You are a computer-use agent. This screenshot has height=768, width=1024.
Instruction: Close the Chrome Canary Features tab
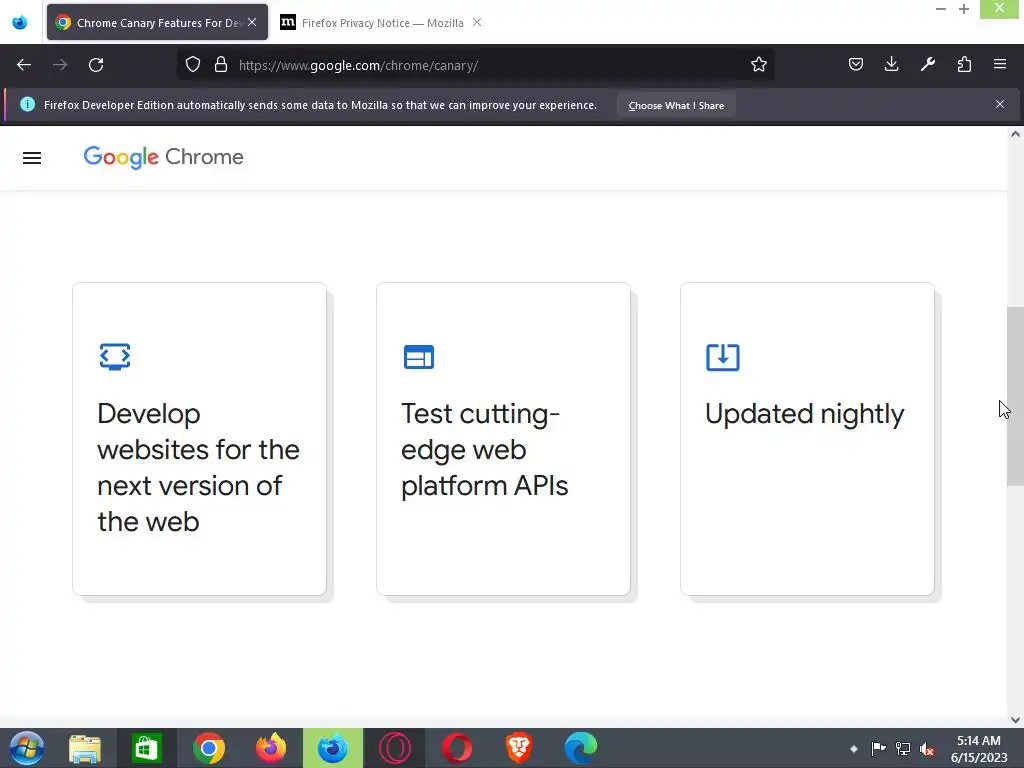click(x=252, y=22)
